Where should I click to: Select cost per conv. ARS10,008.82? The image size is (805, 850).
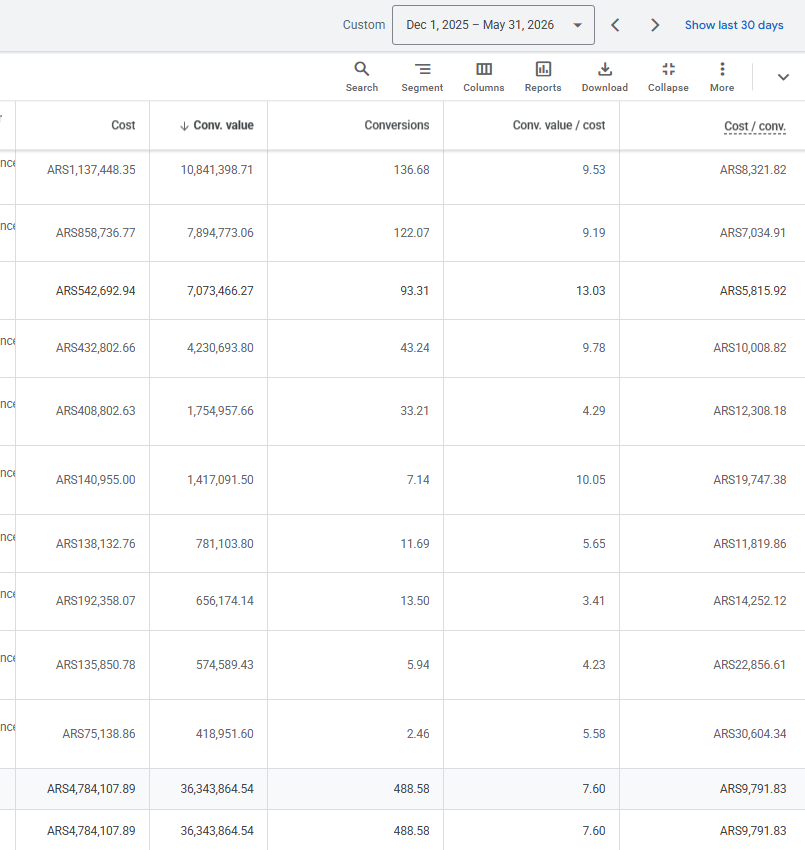pos(750,347)
